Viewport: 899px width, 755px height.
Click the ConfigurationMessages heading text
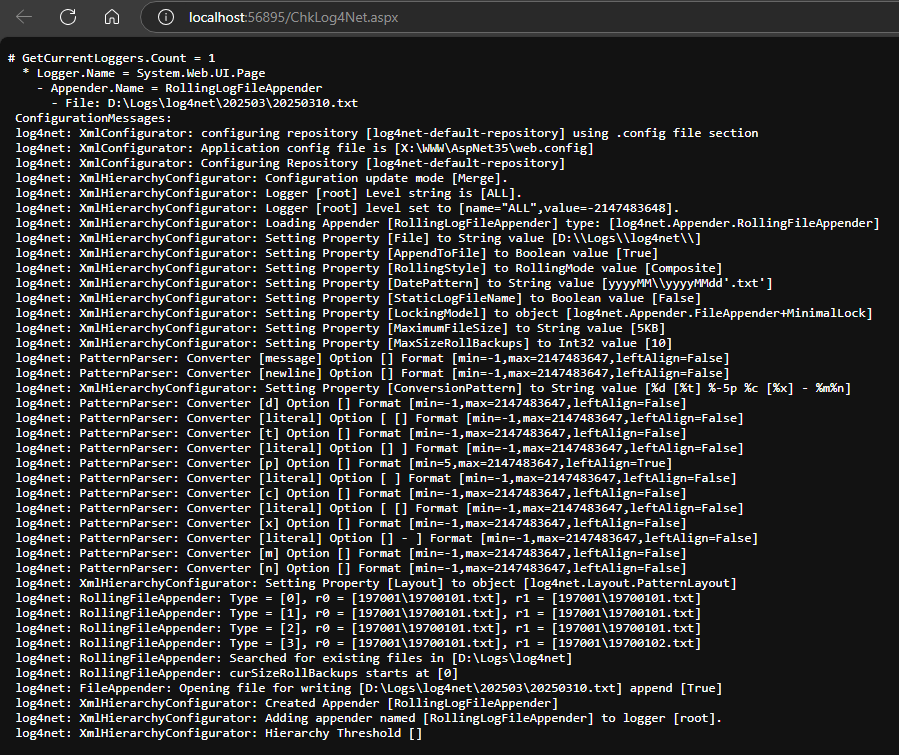coord(93,118)
